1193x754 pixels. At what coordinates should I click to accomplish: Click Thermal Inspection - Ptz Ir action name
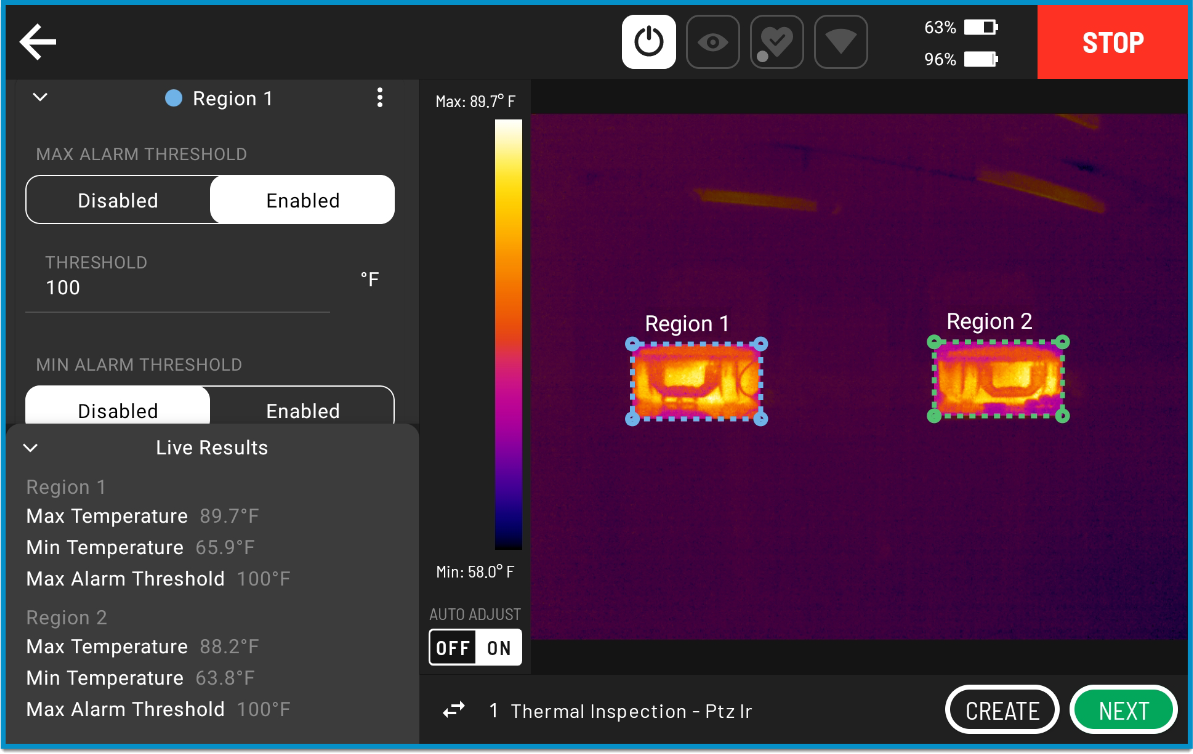[x=631, y=711]
